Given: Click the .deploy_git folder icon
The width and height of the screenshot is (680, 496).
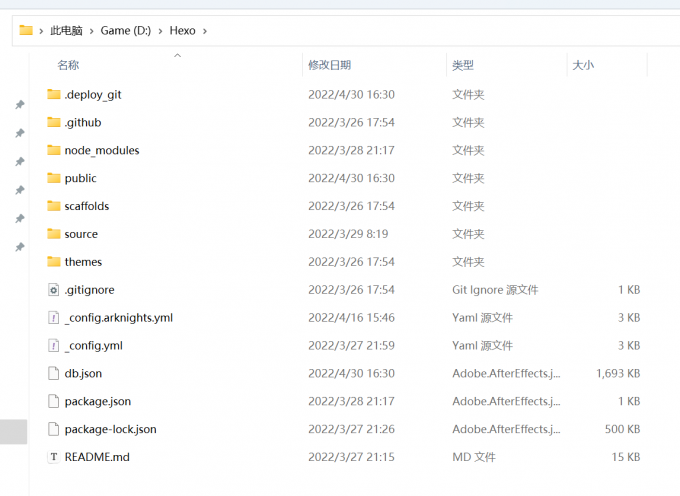Looking at the screenshot, I should 54,95.
